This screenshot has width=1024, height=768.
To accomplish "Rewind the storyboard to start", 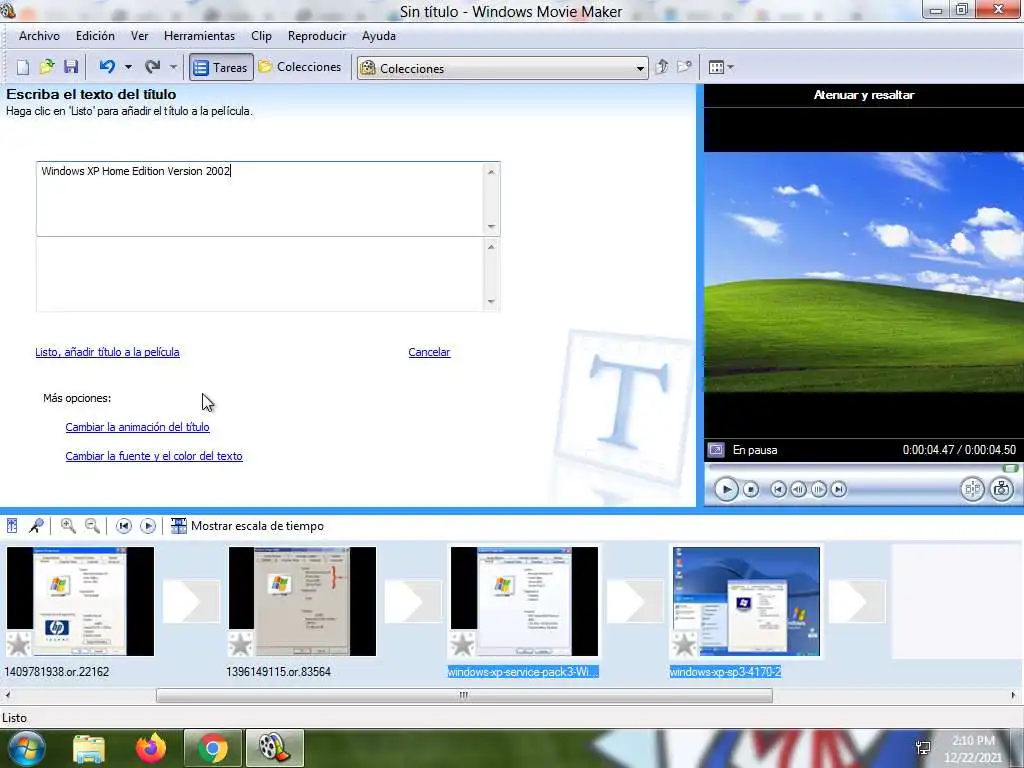I will tap(123, 526).
